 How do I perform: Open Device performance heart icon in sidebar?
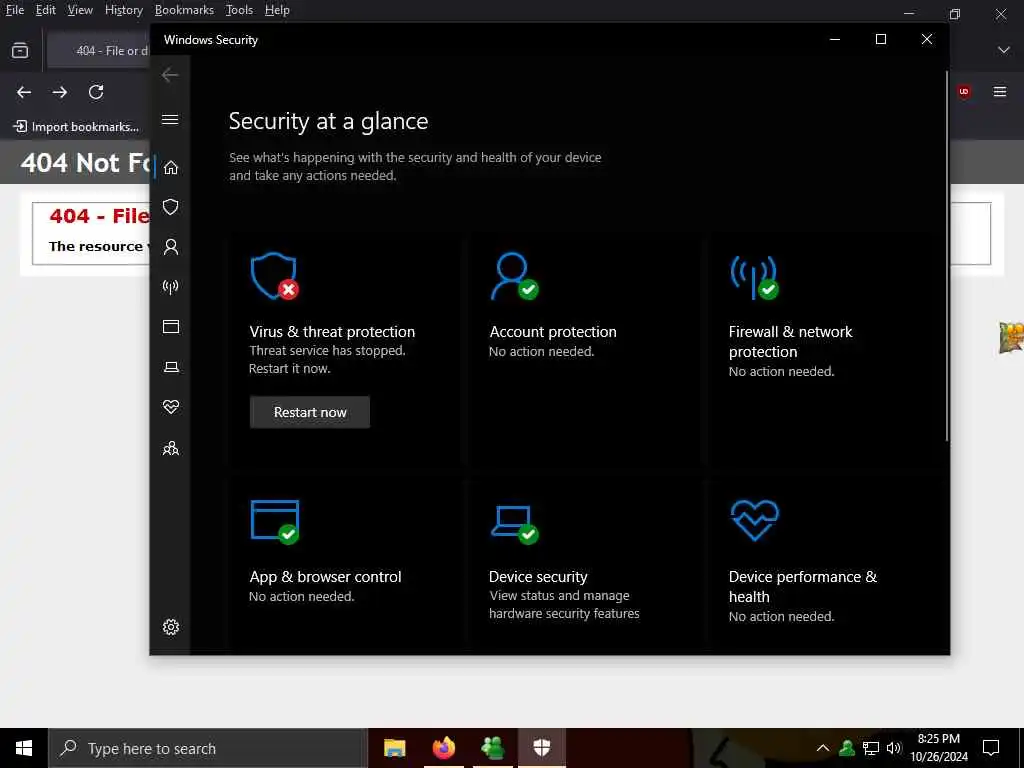170,407
